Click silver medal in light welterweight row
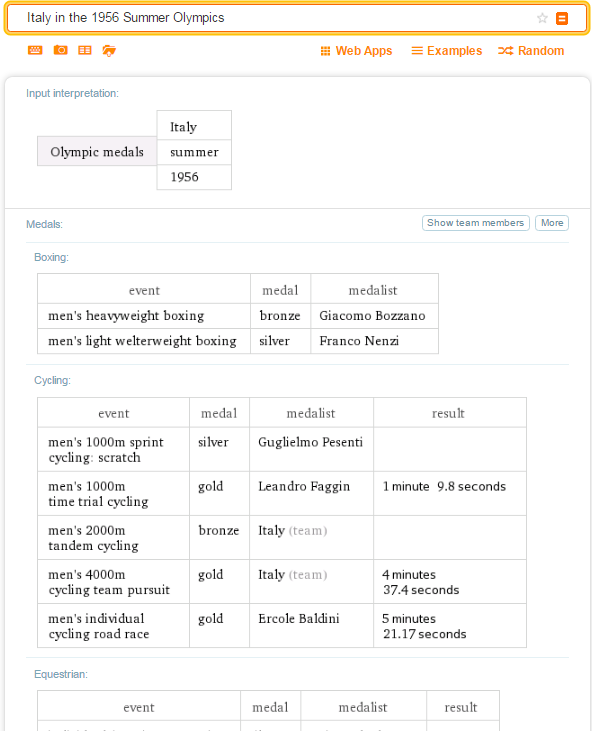Viewport: 592px width, 731px height. pos(274,341)
